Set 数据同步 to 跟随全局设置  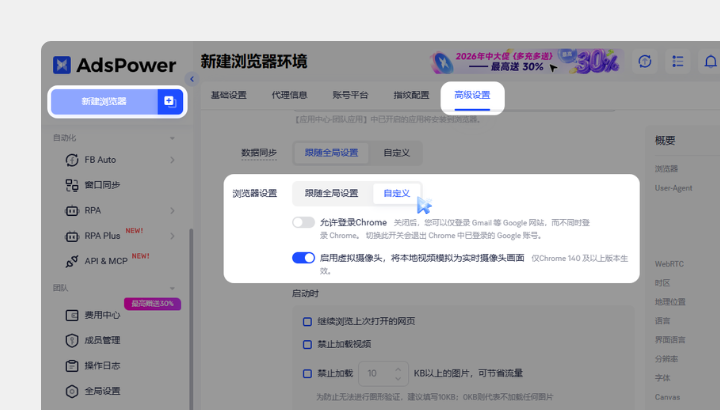point(332,153)
